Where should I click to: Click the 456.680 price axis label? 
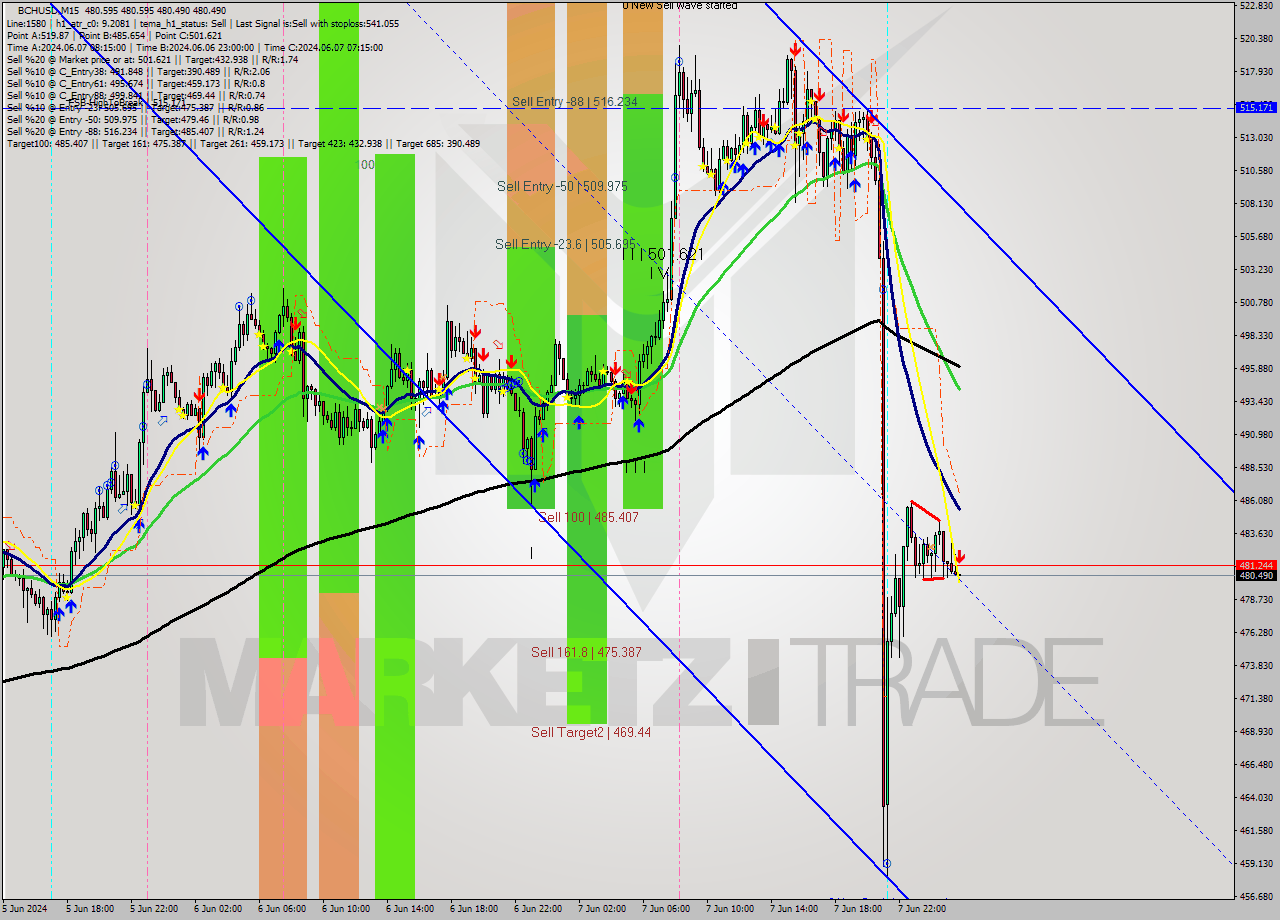click(1256, 896)
